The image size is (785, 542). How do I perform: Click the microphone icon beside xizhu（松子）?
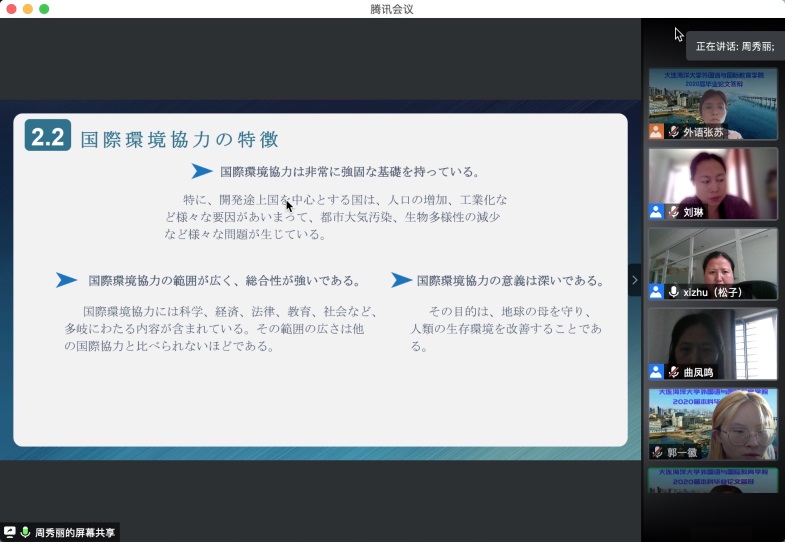674,291
